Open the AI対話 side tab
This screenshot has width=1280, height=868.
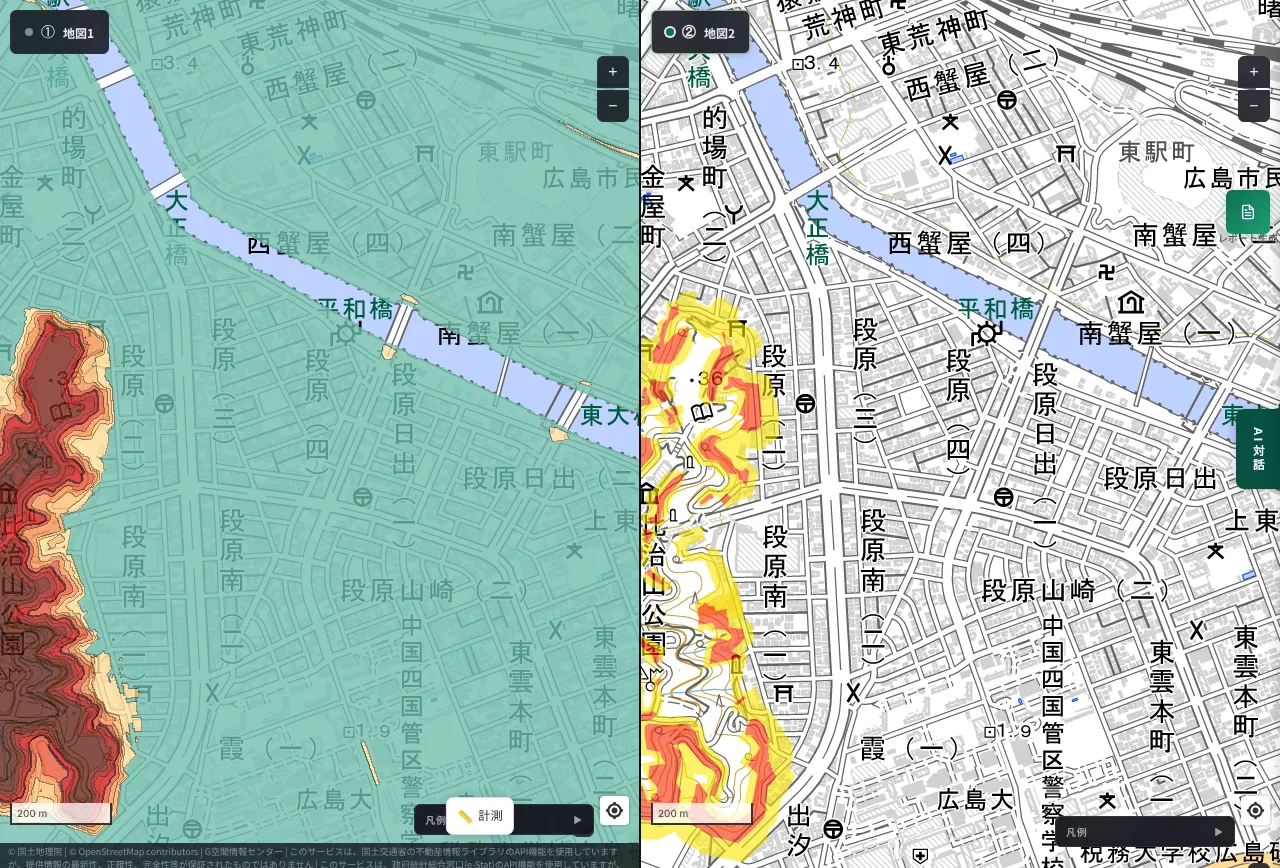point(1258,449)
